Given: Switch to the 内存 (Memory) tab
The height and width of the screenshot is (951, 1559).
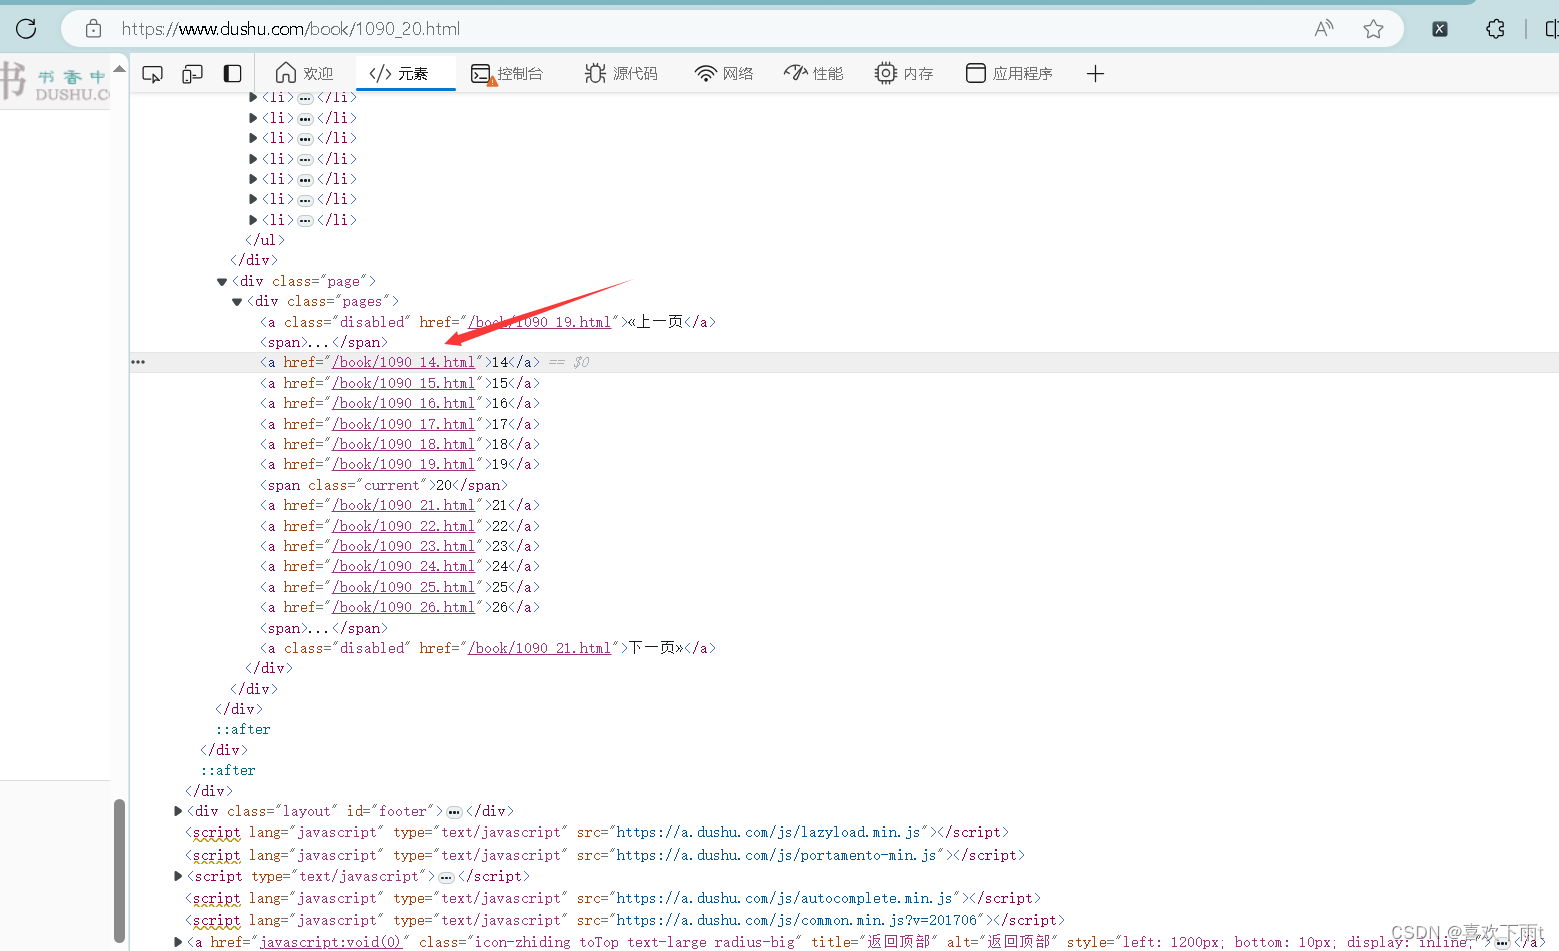Looking at the screenshot, I should 904,74.
